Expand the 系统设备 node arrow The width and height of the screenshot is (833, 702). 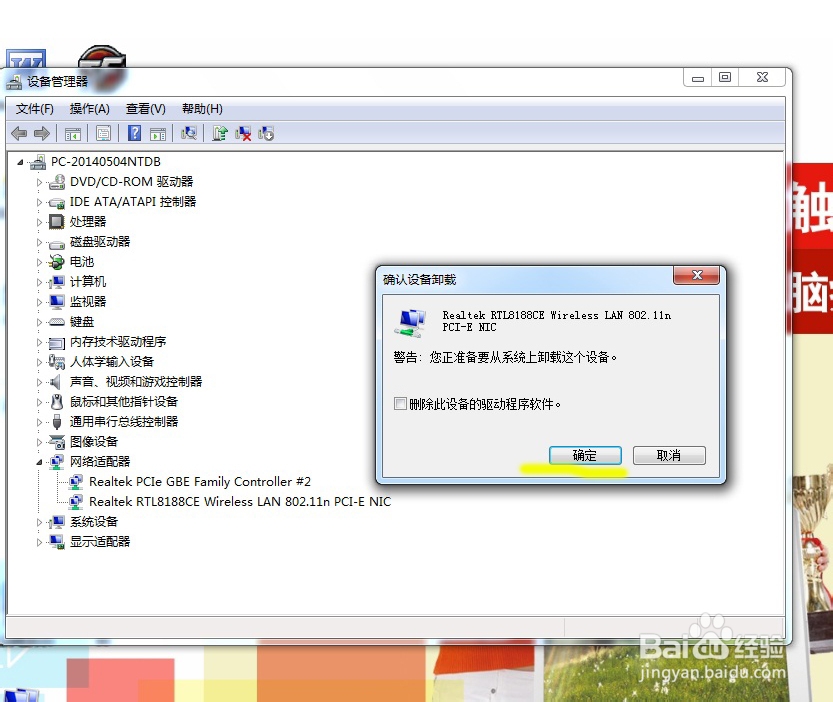coord(39,522)
